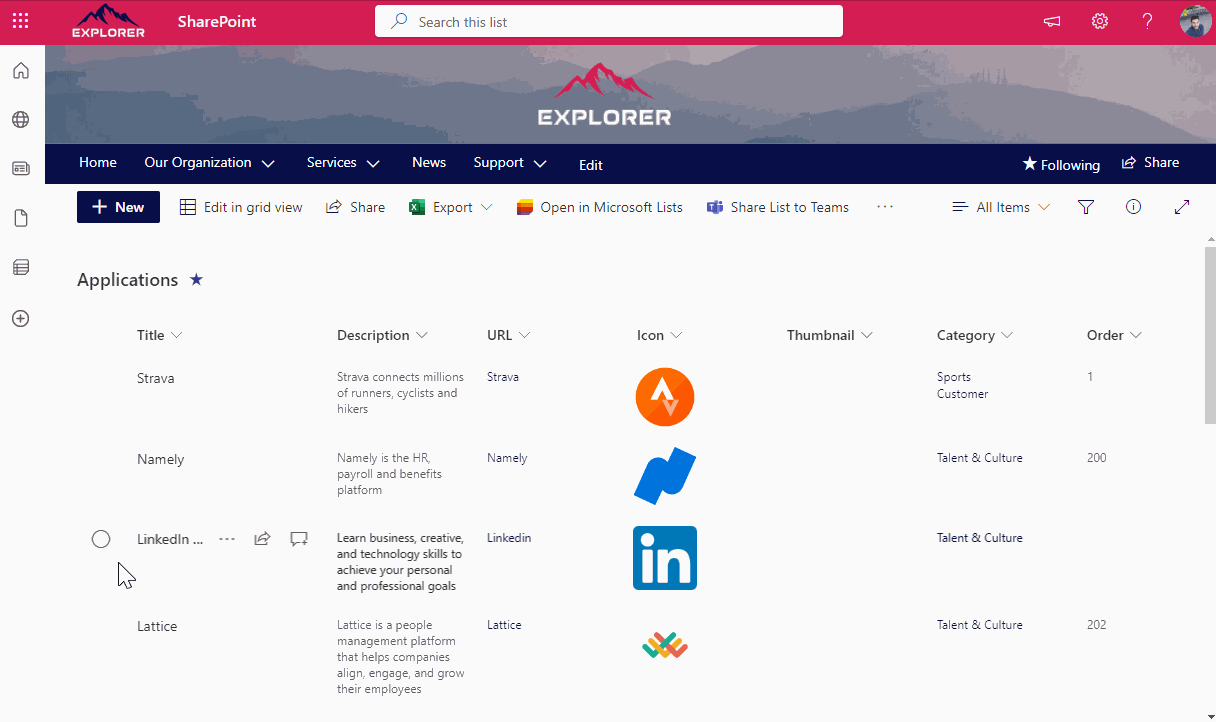Open the Our Organization navigation menu
Screen dimensions: 1216x722
(x=208, y=163)
